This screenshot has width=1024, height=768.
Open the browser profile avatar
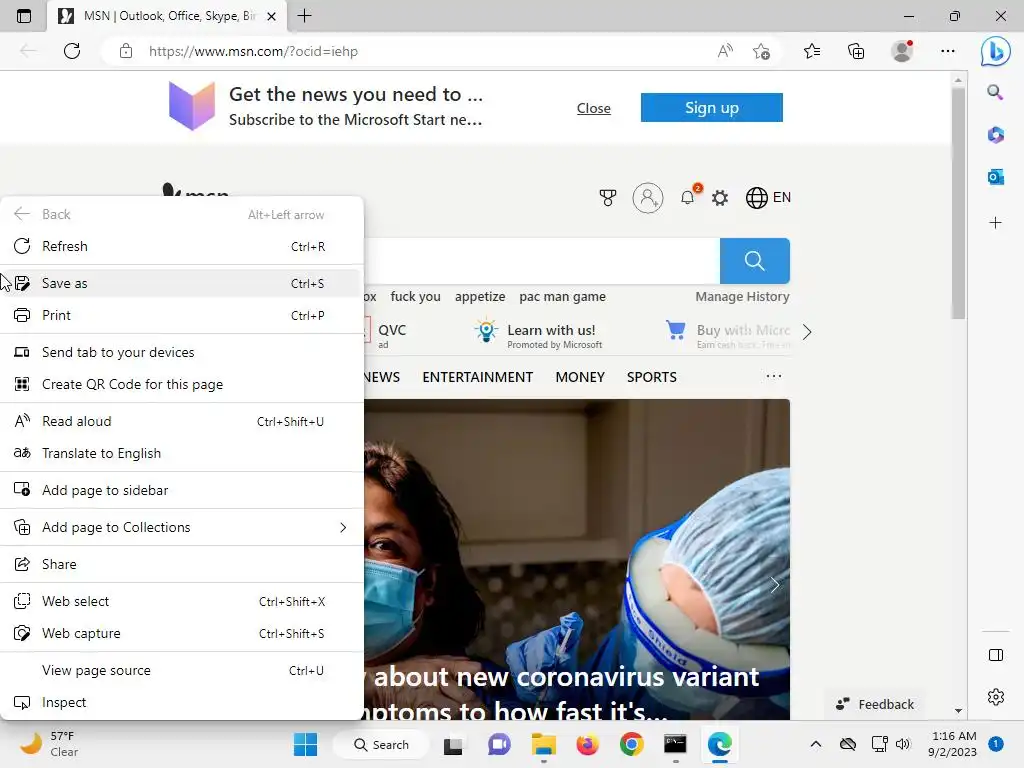[x=902, y=51]
